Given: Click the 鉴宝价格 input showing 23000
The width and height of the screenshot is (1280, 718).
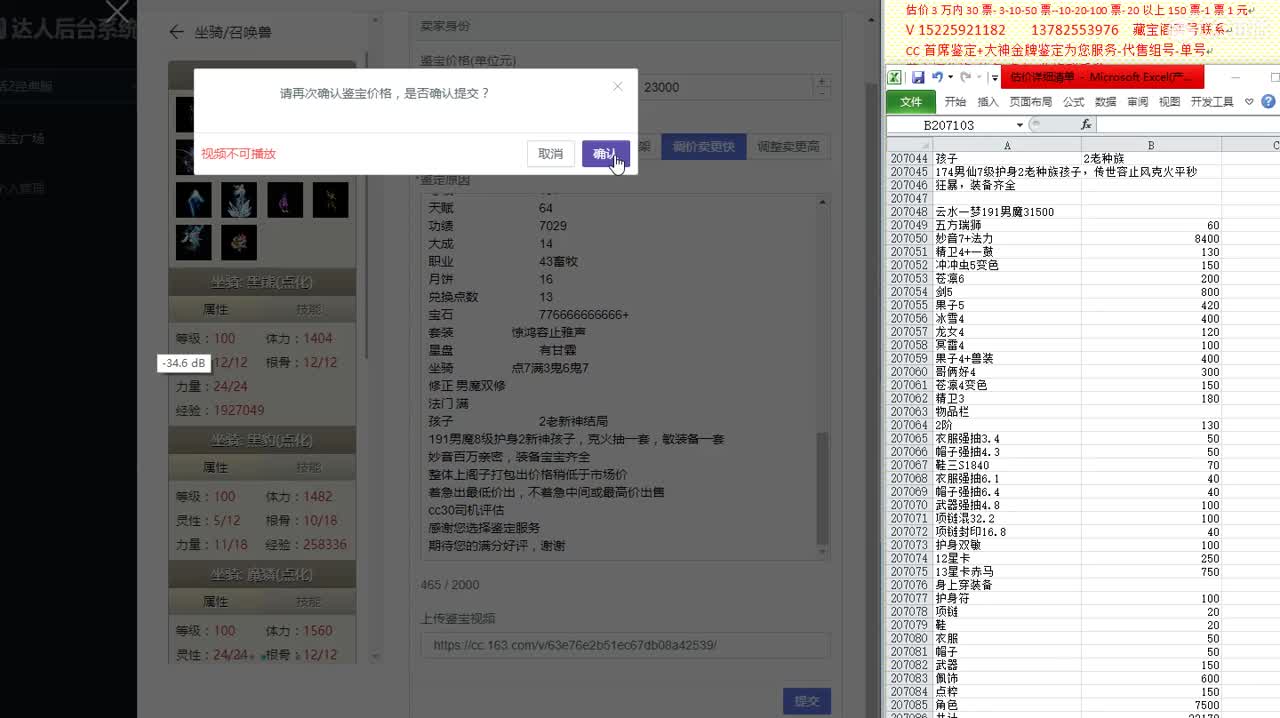Looking at the screenshot, I should [725, 87].
